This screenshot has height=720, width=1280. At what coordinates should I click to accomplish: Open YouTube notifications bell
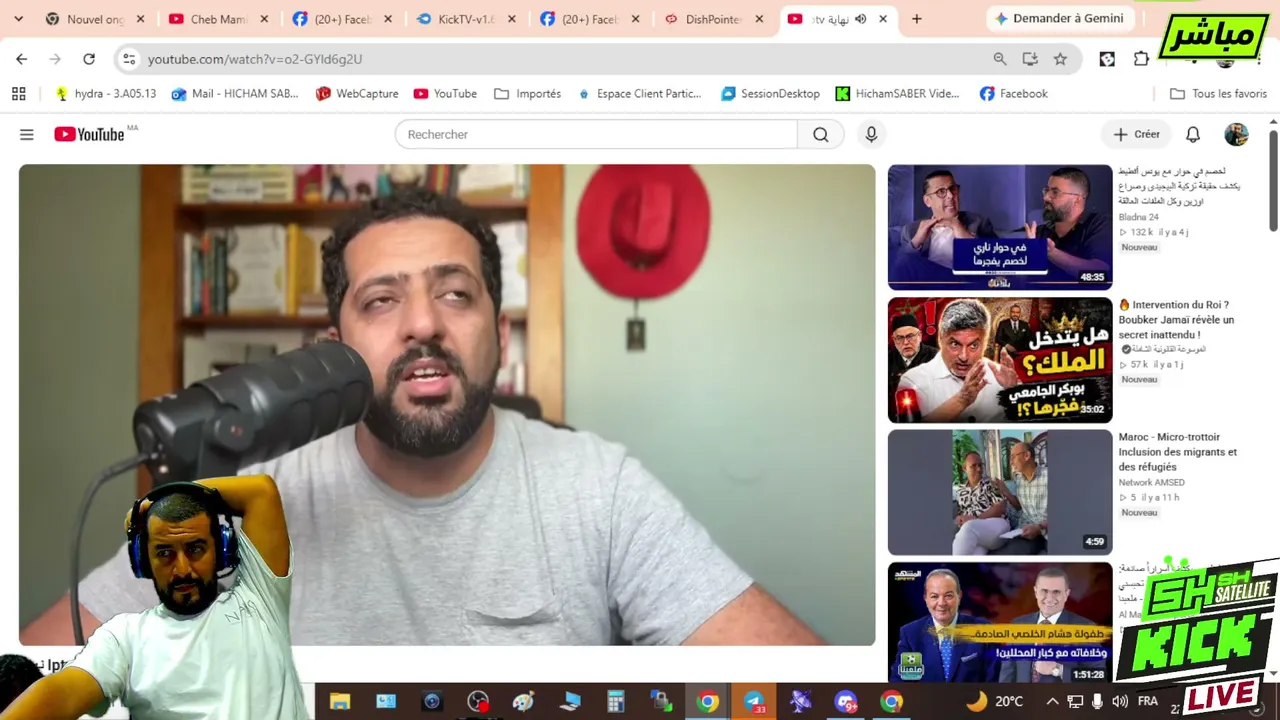[x=1193, y=135]
